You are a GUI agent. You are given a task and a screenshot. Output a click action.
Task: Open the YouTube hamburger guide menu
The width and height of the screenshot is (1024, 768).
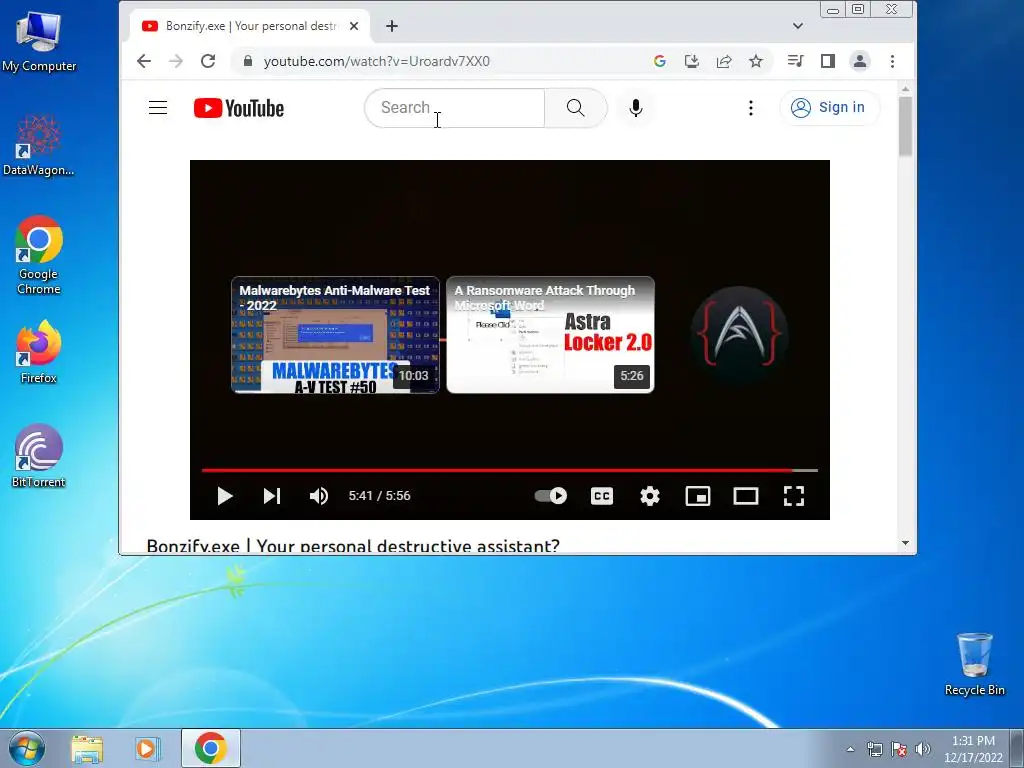158,108
